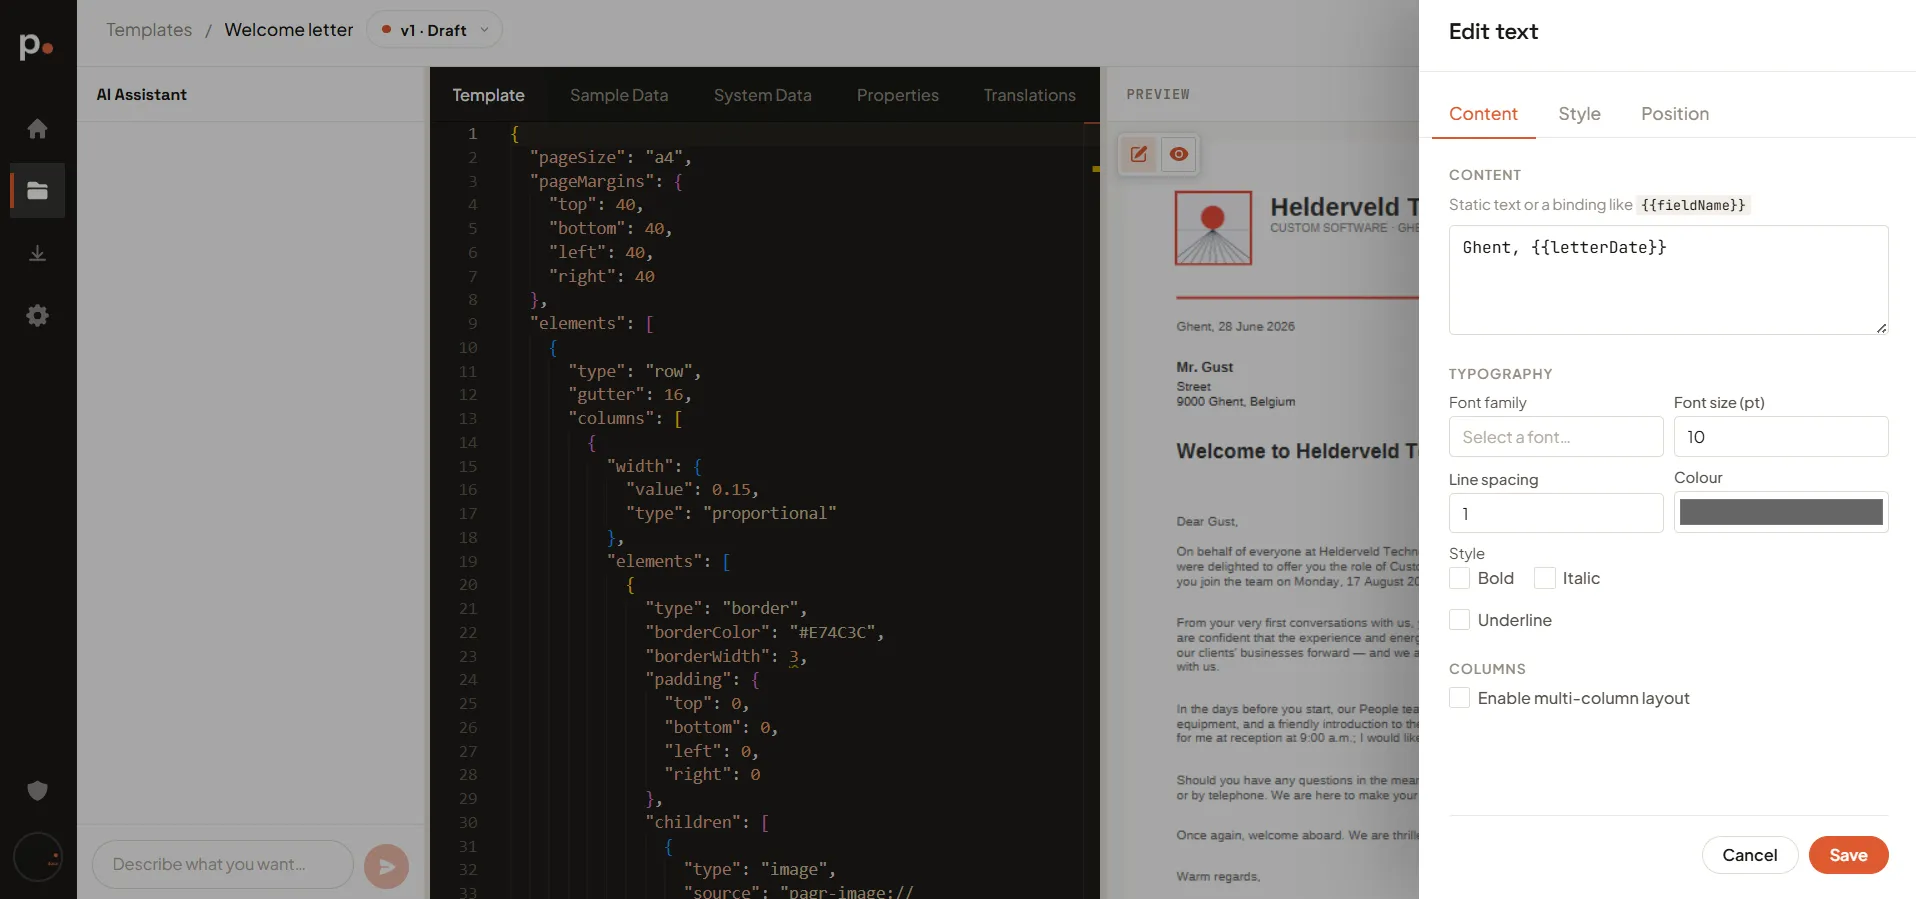
Task: Focus the Font size (pt) field
Action: 1781,437
